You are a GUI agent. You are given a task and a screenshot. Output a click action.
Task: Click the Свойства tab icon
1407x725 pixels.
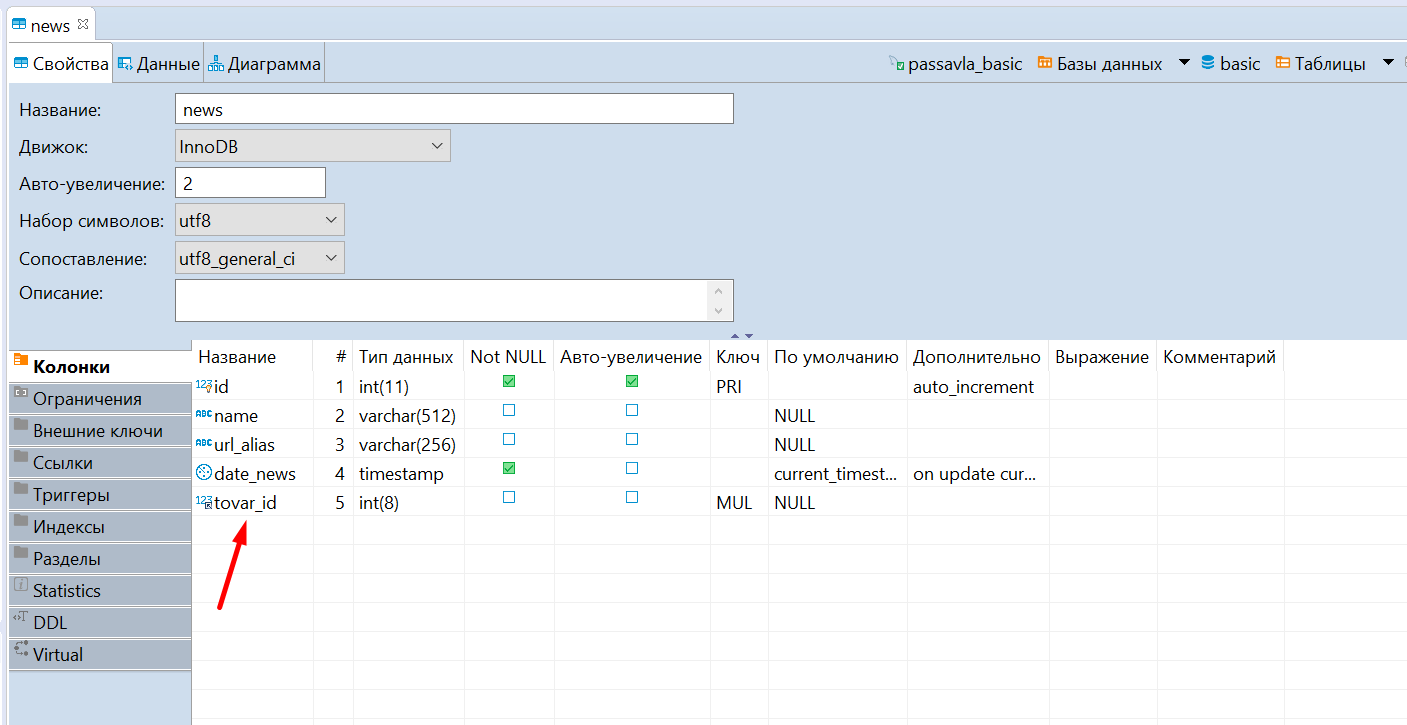21,64
